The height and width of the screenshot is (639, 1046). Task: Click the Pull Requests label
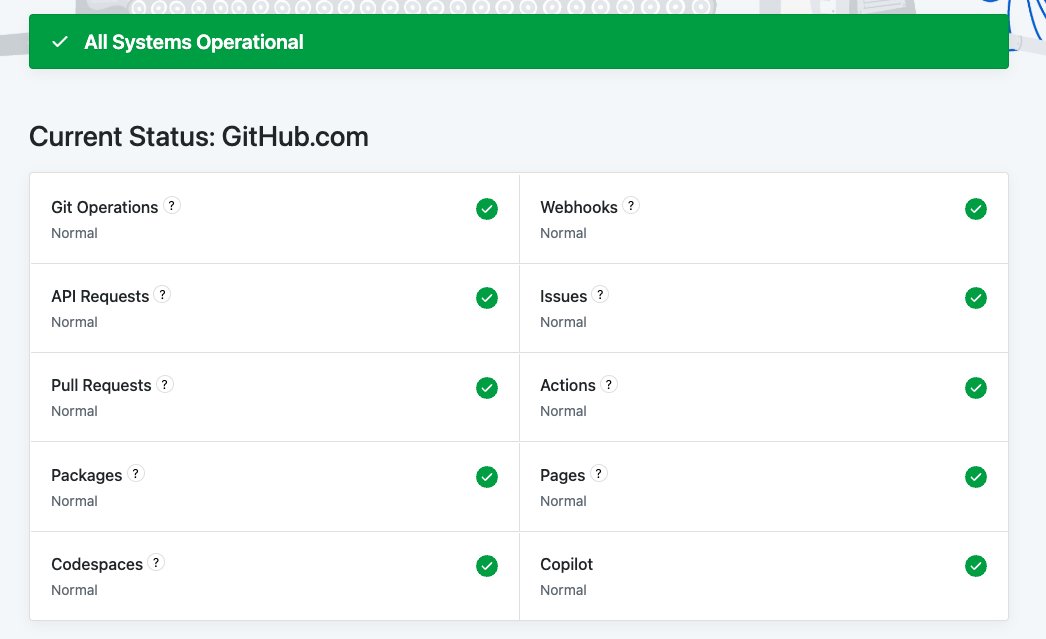101,386
